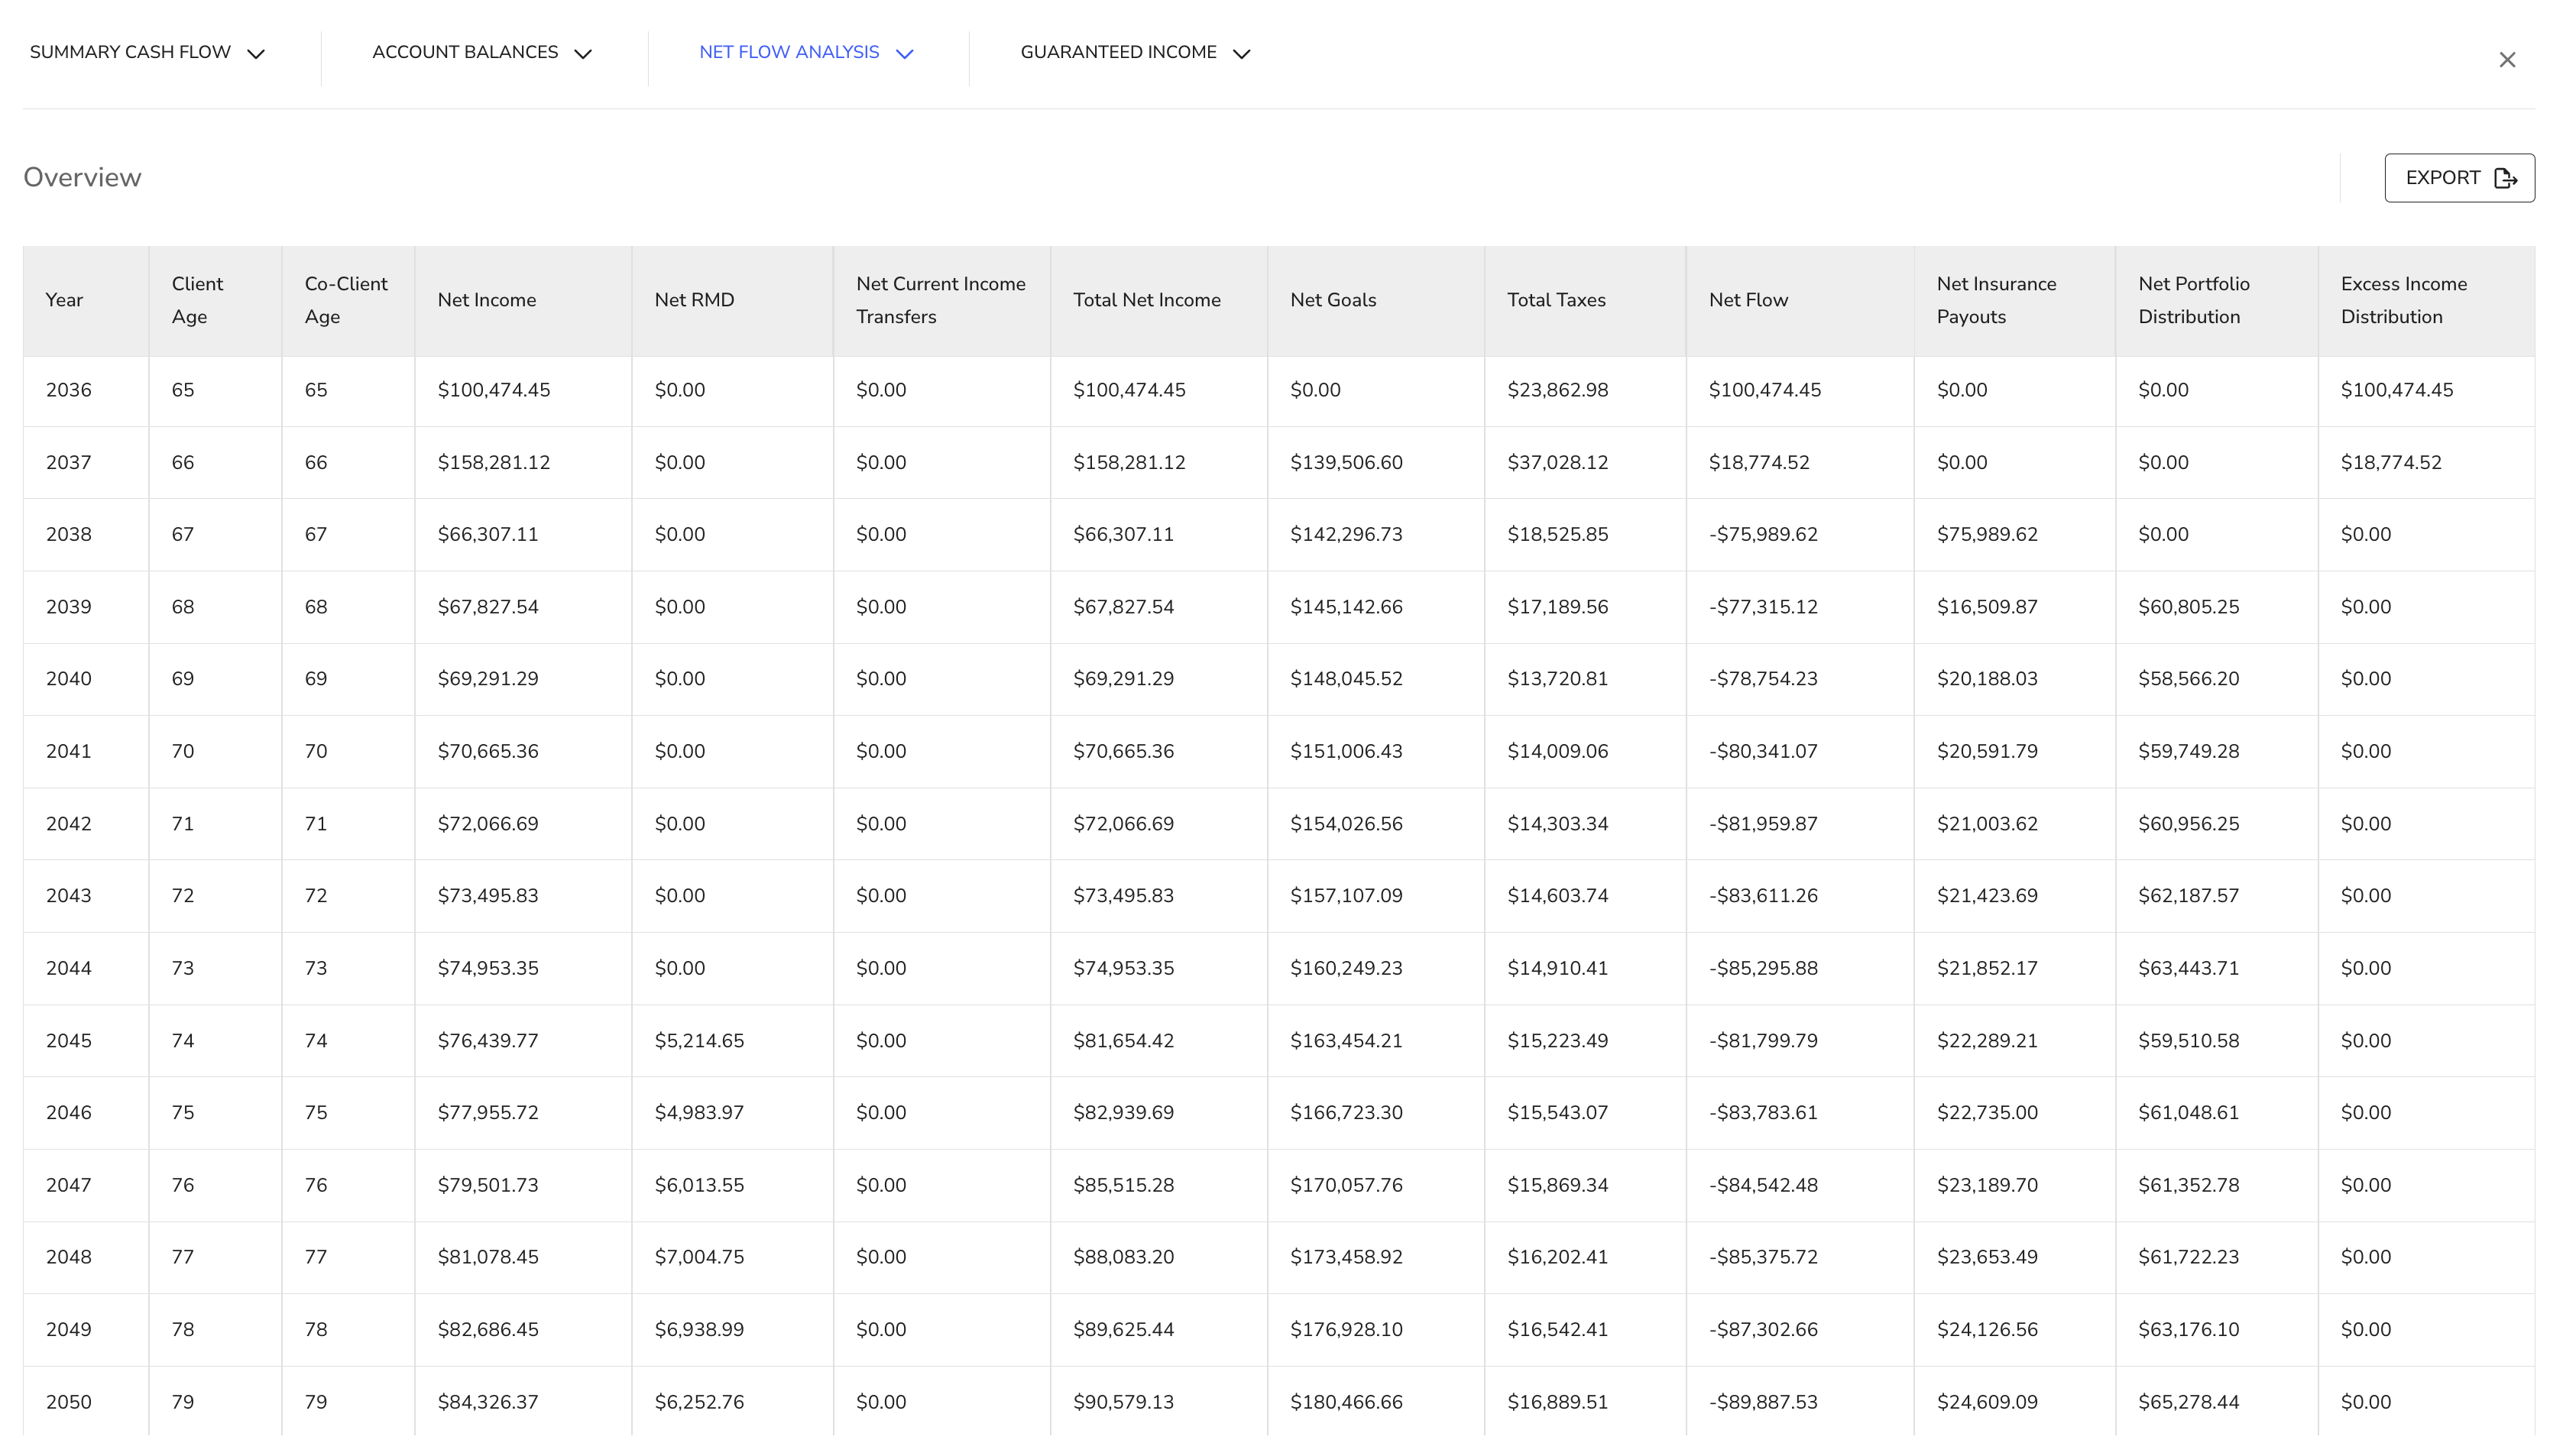Click Net Income value $66,307.11

(488, 534)
